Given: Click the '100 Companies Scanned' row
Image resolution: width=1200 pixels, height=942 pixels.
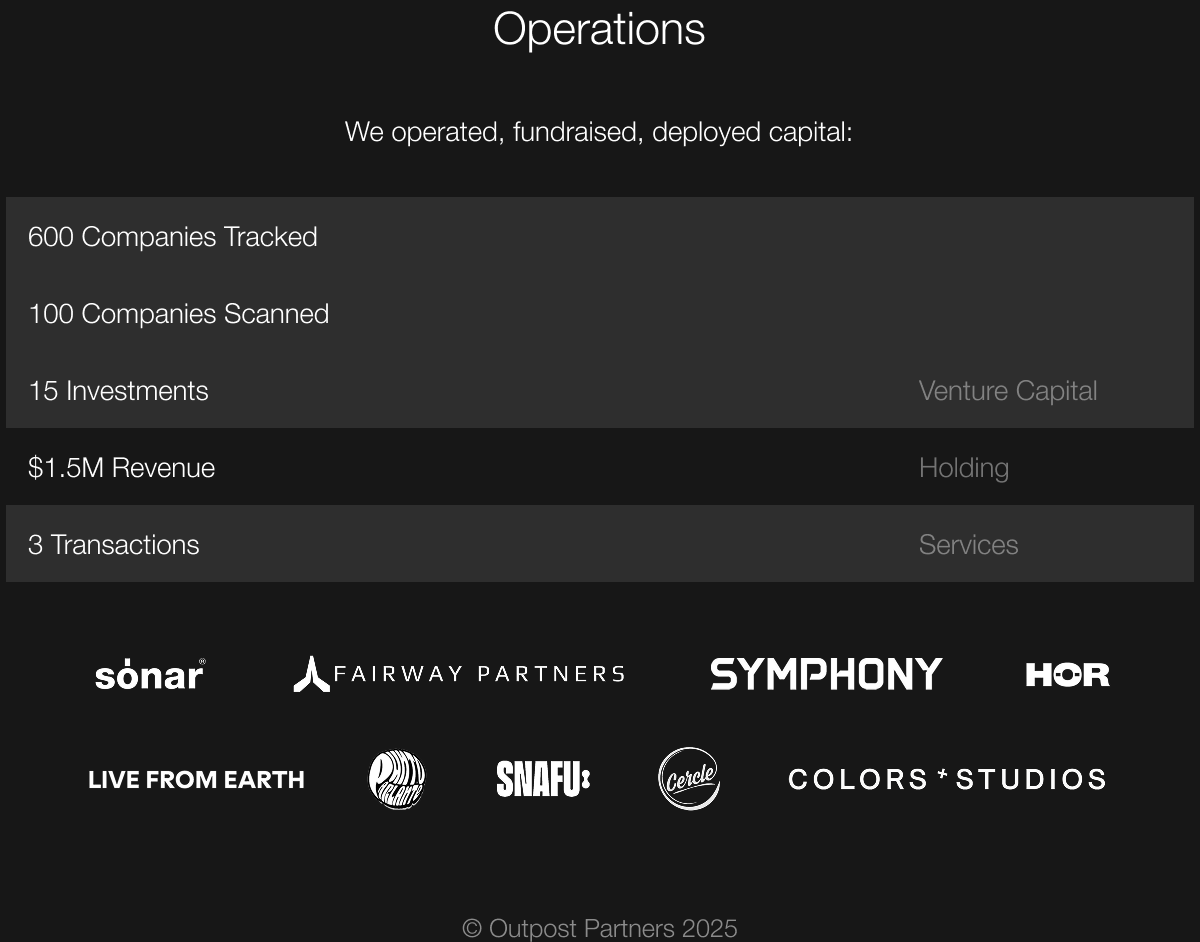Looking at the screenshot, I should click(x=179, y=314).
